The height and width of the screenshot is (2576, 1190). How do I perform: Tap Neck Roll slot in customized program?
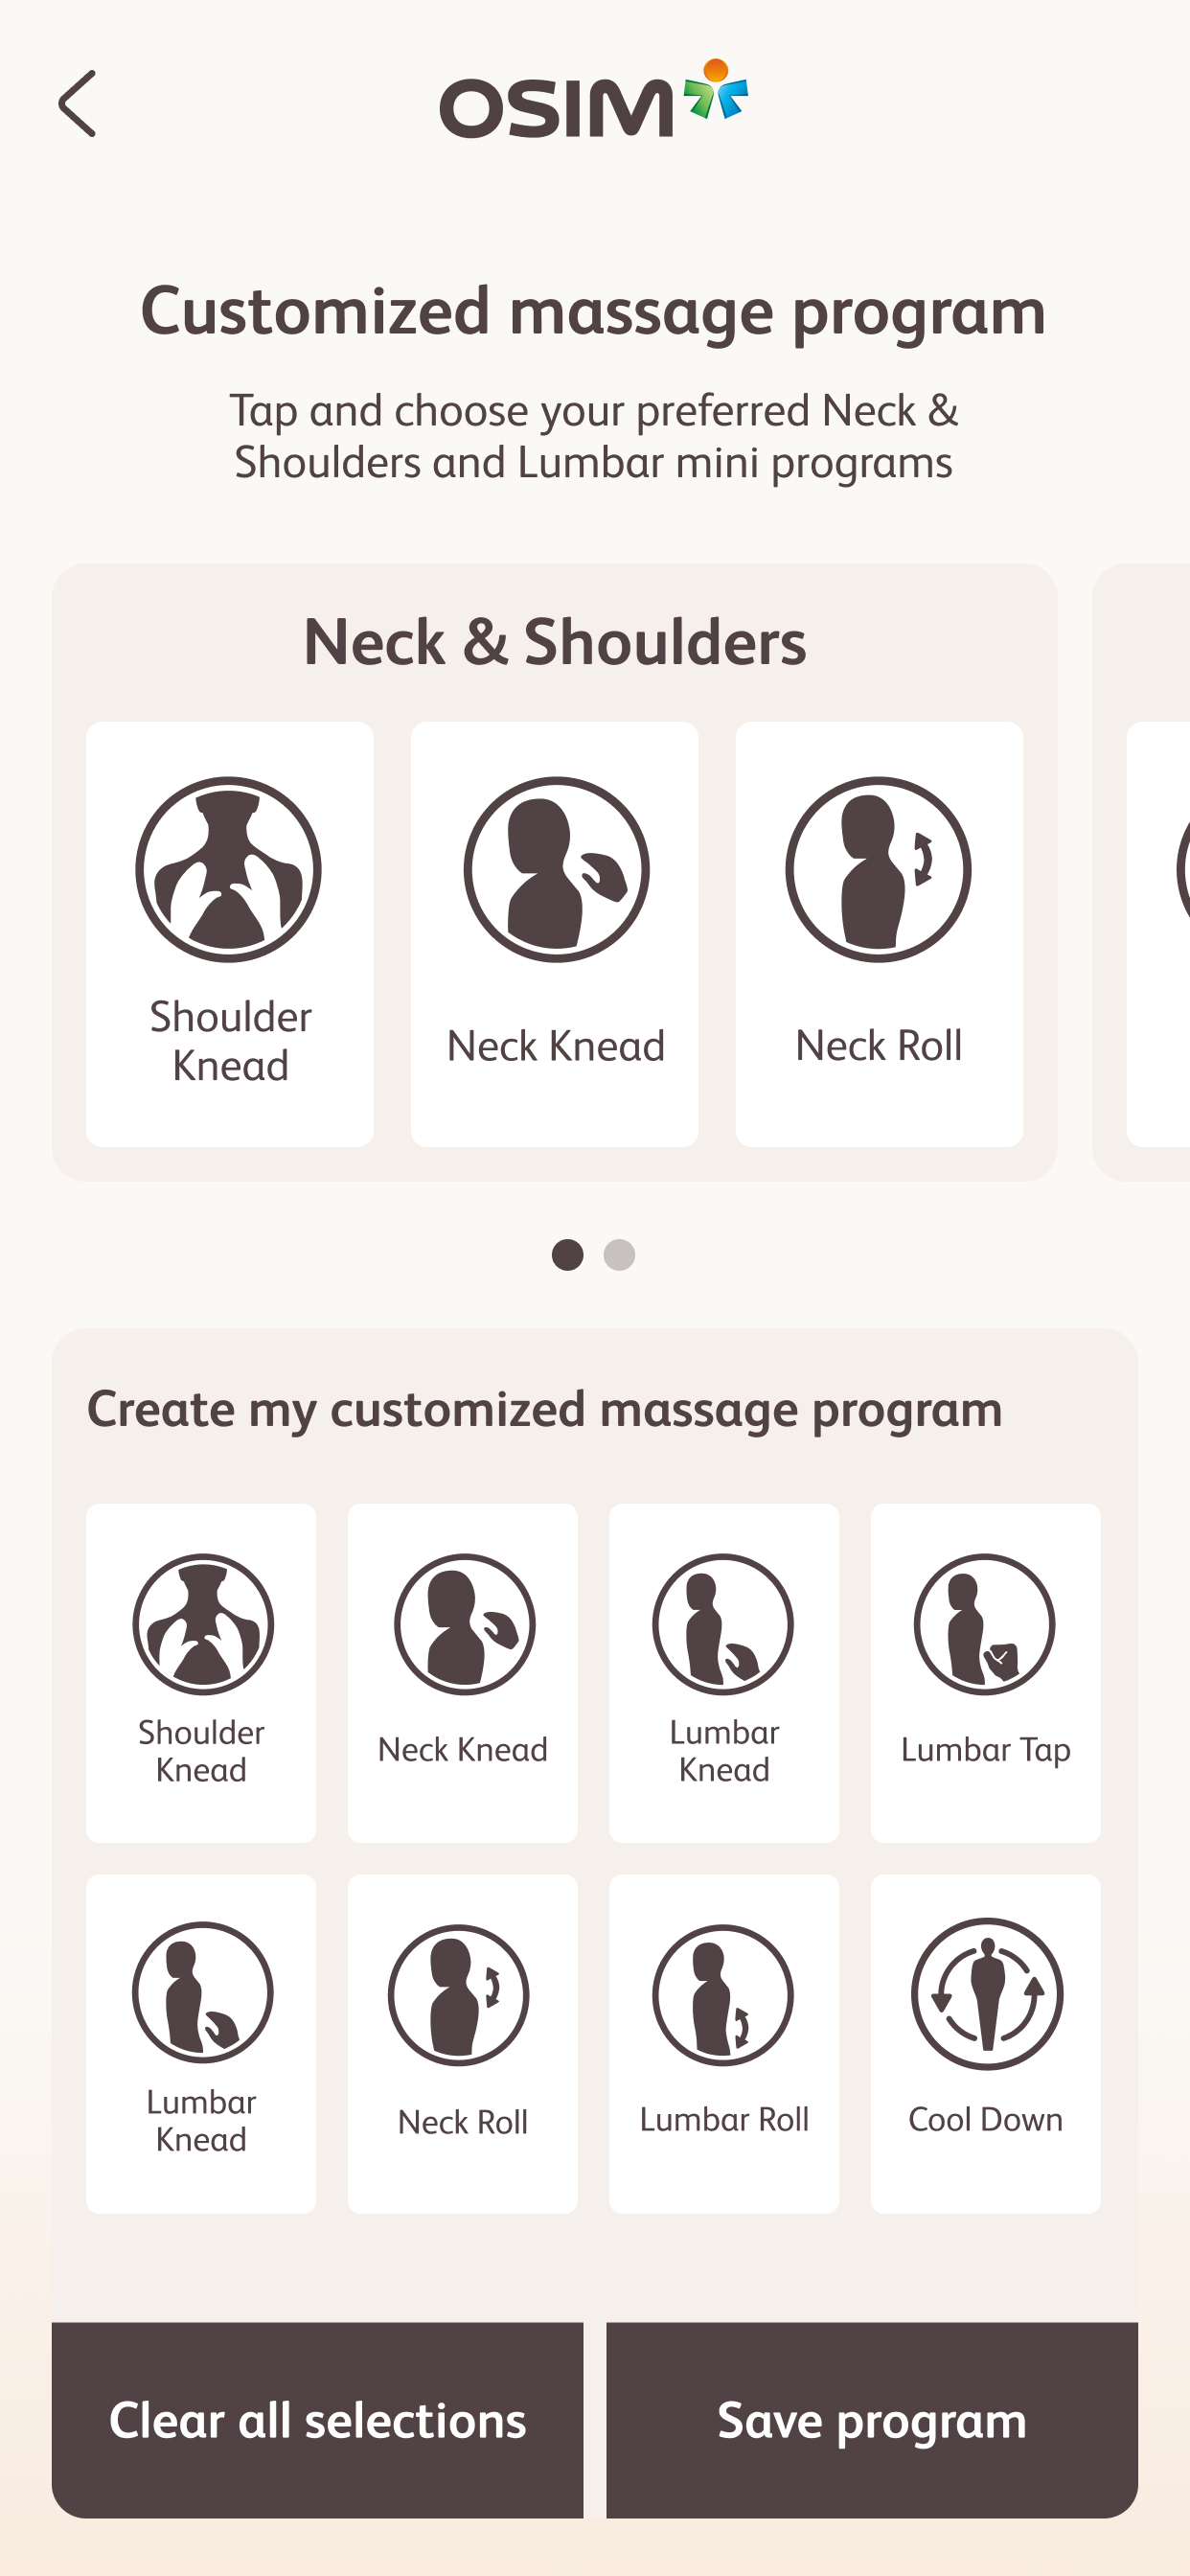(x=463, y=2044)
